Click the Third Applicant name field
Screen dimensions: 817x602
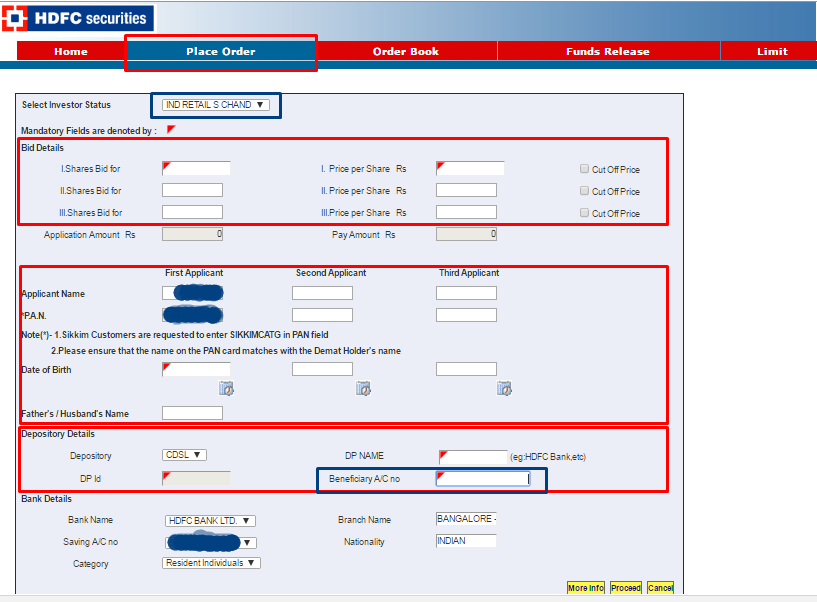point(466,293)
